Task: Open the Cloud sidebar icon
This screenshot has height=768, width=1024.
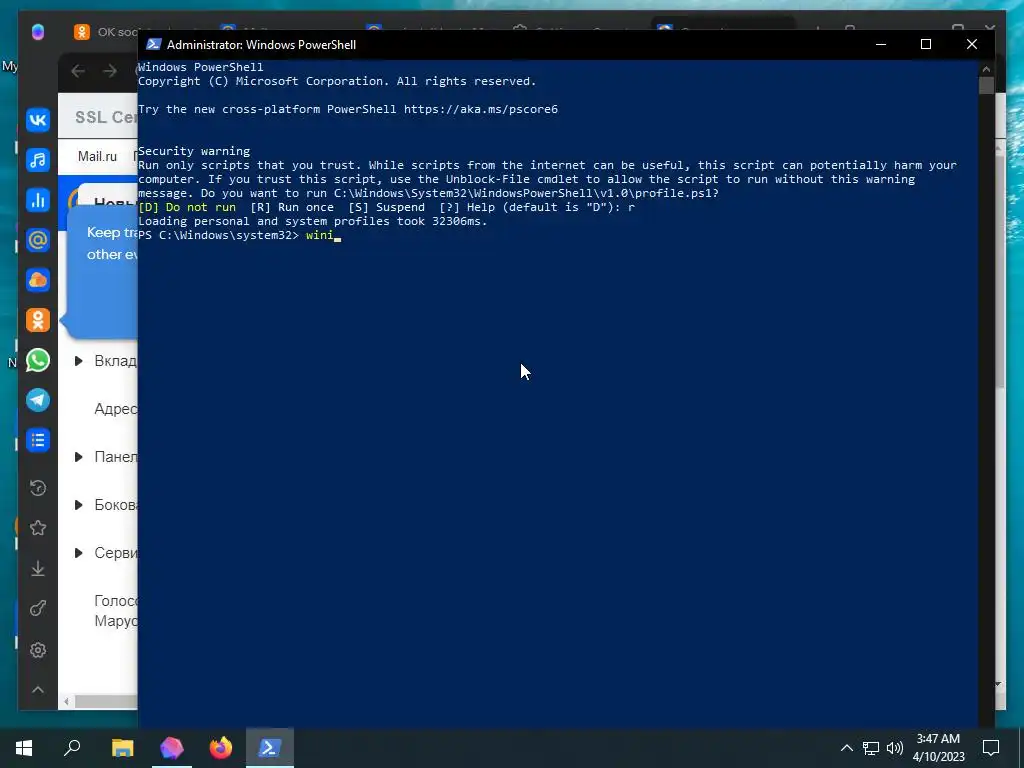Action: click(38, 280)
